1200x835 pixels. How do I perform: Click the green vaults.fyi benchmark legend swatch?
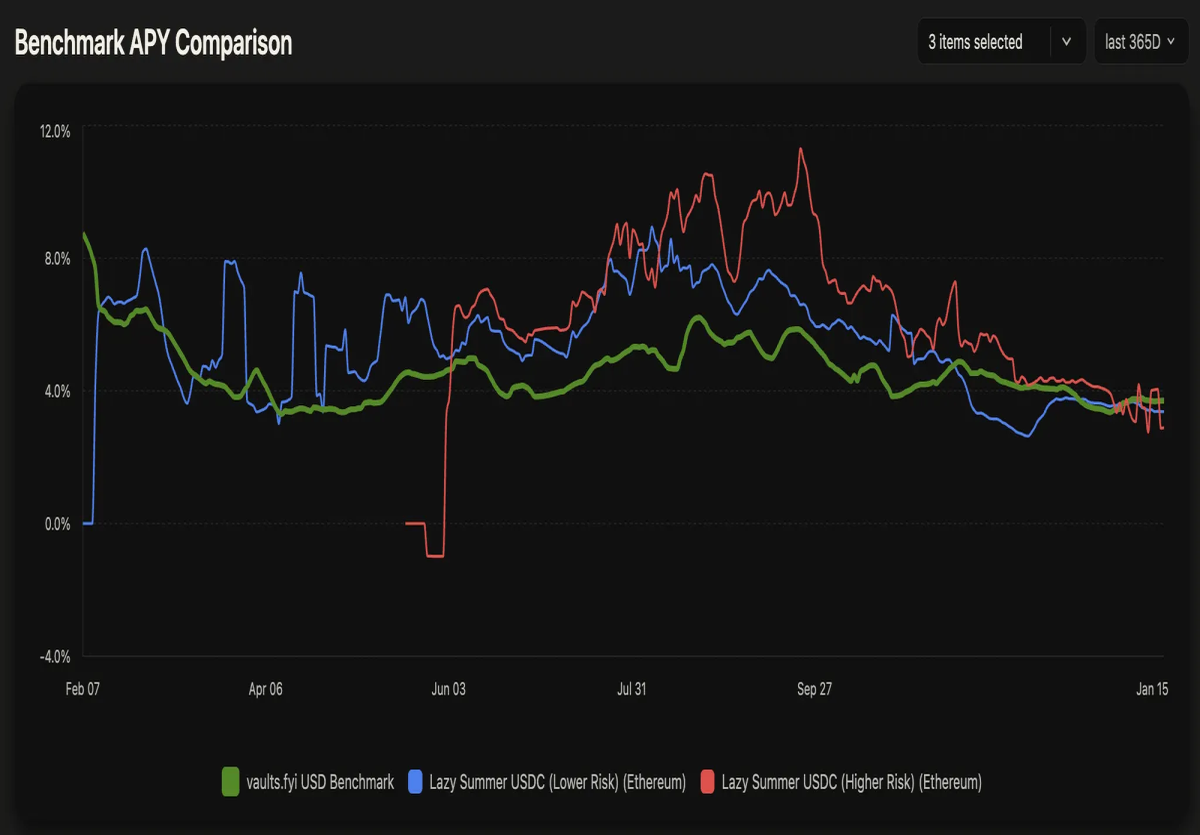click(x=230, y=782)
